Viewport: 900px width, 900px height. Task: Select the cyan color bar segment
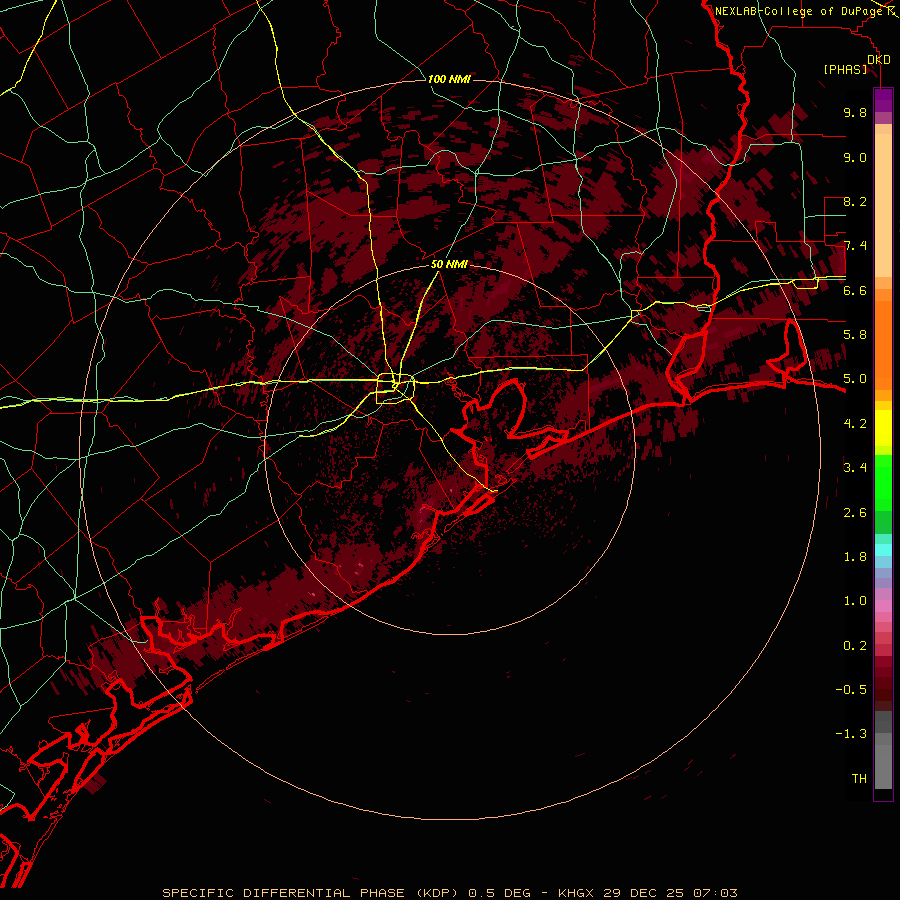(x=883, y=550)
